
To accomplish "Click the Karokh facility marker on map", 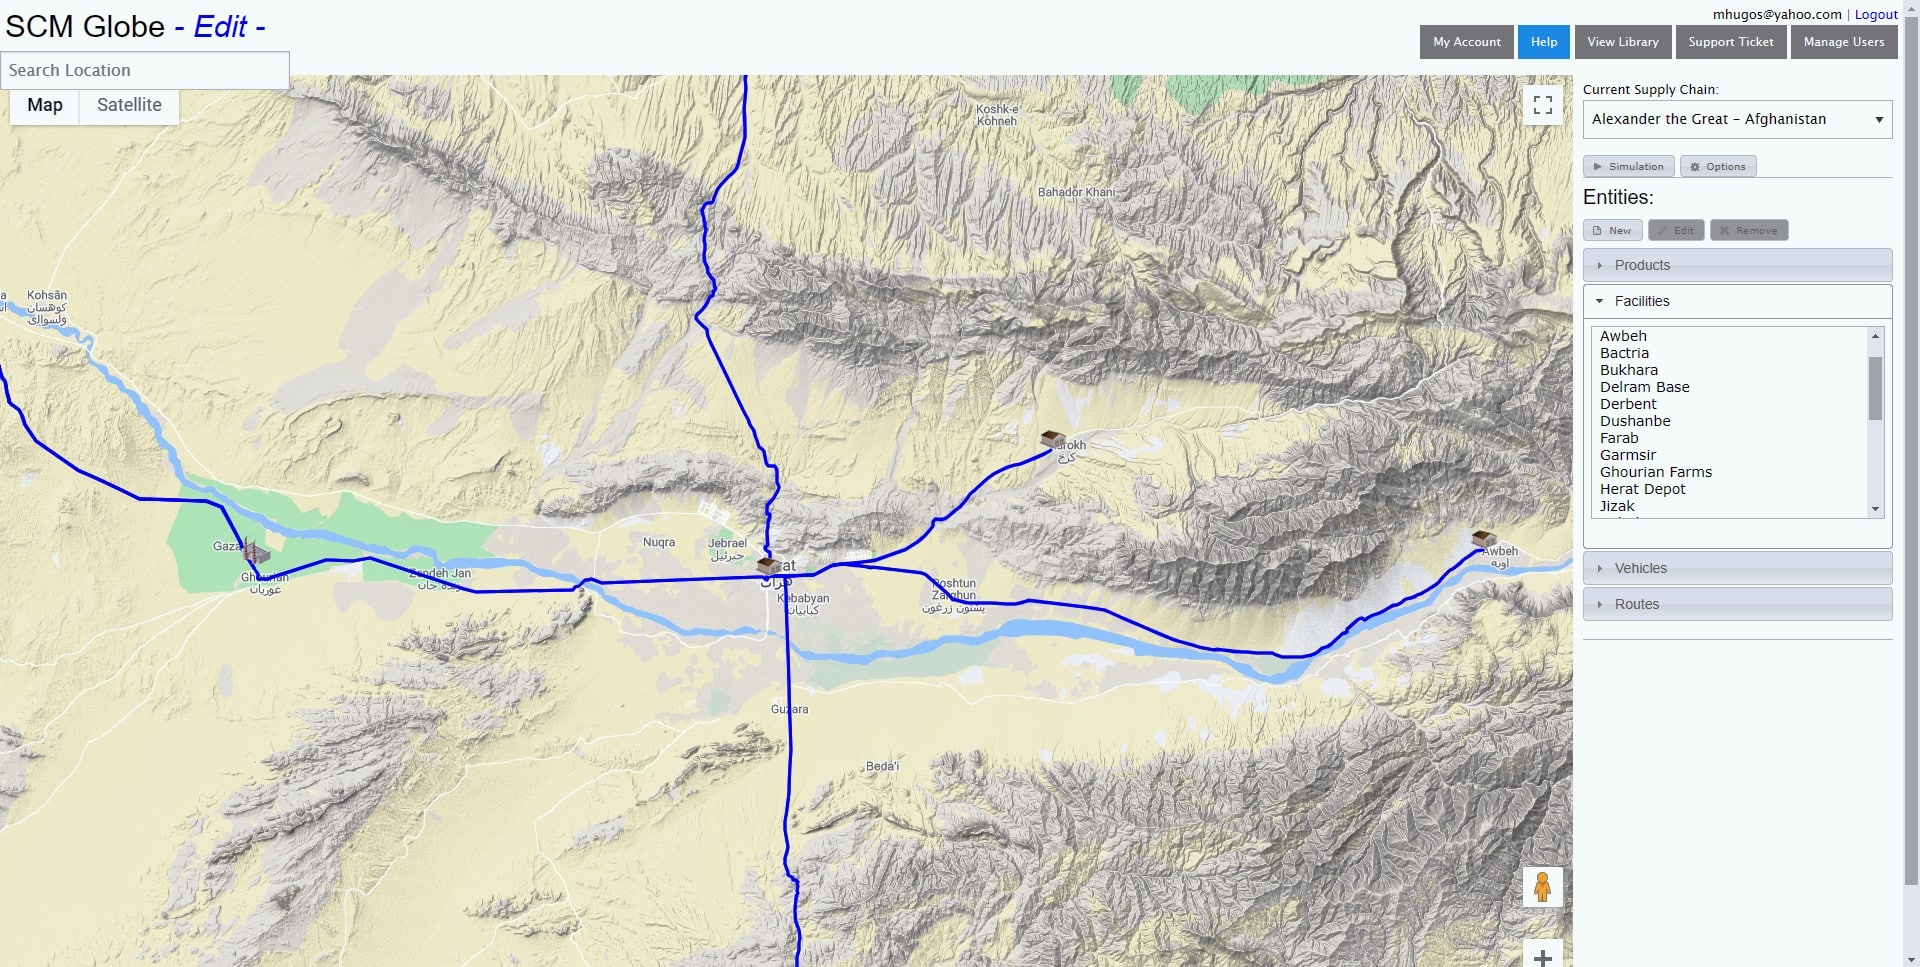I will tap(1052, 438).
